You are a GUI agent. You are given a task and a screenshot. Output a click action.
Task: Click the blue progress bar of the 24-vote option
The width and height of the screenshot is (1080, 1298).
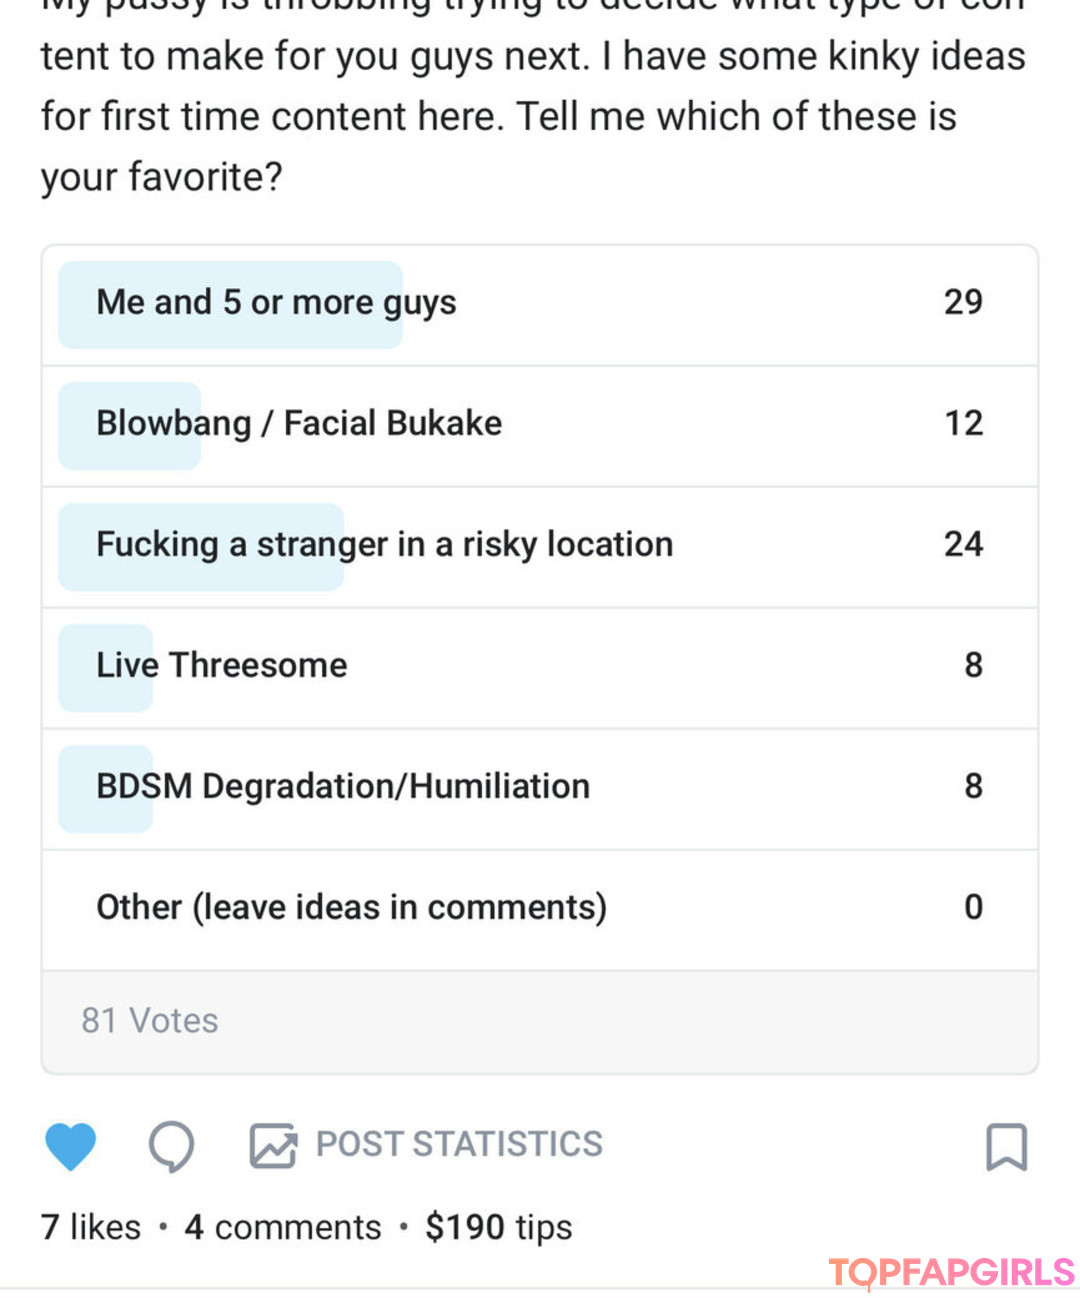coord(201,547)
